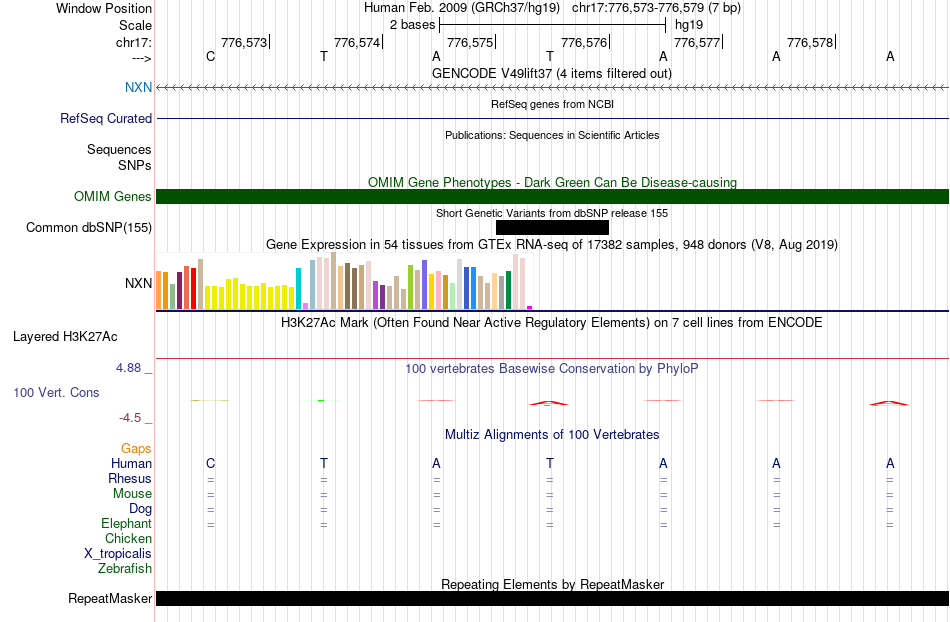Click the black NXN label beside GTEx chart
Screen dimensions: 950x622
138,283
